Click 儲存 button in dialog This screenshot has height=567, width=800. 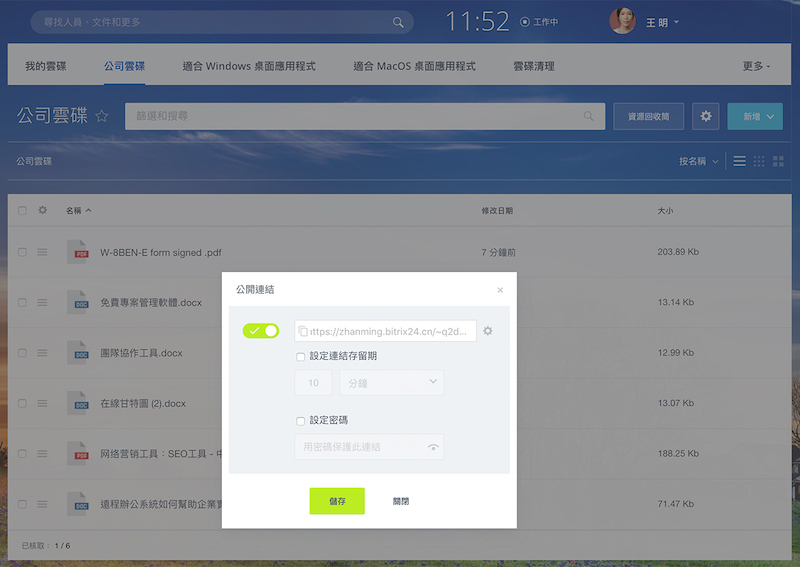pos(337,501)
